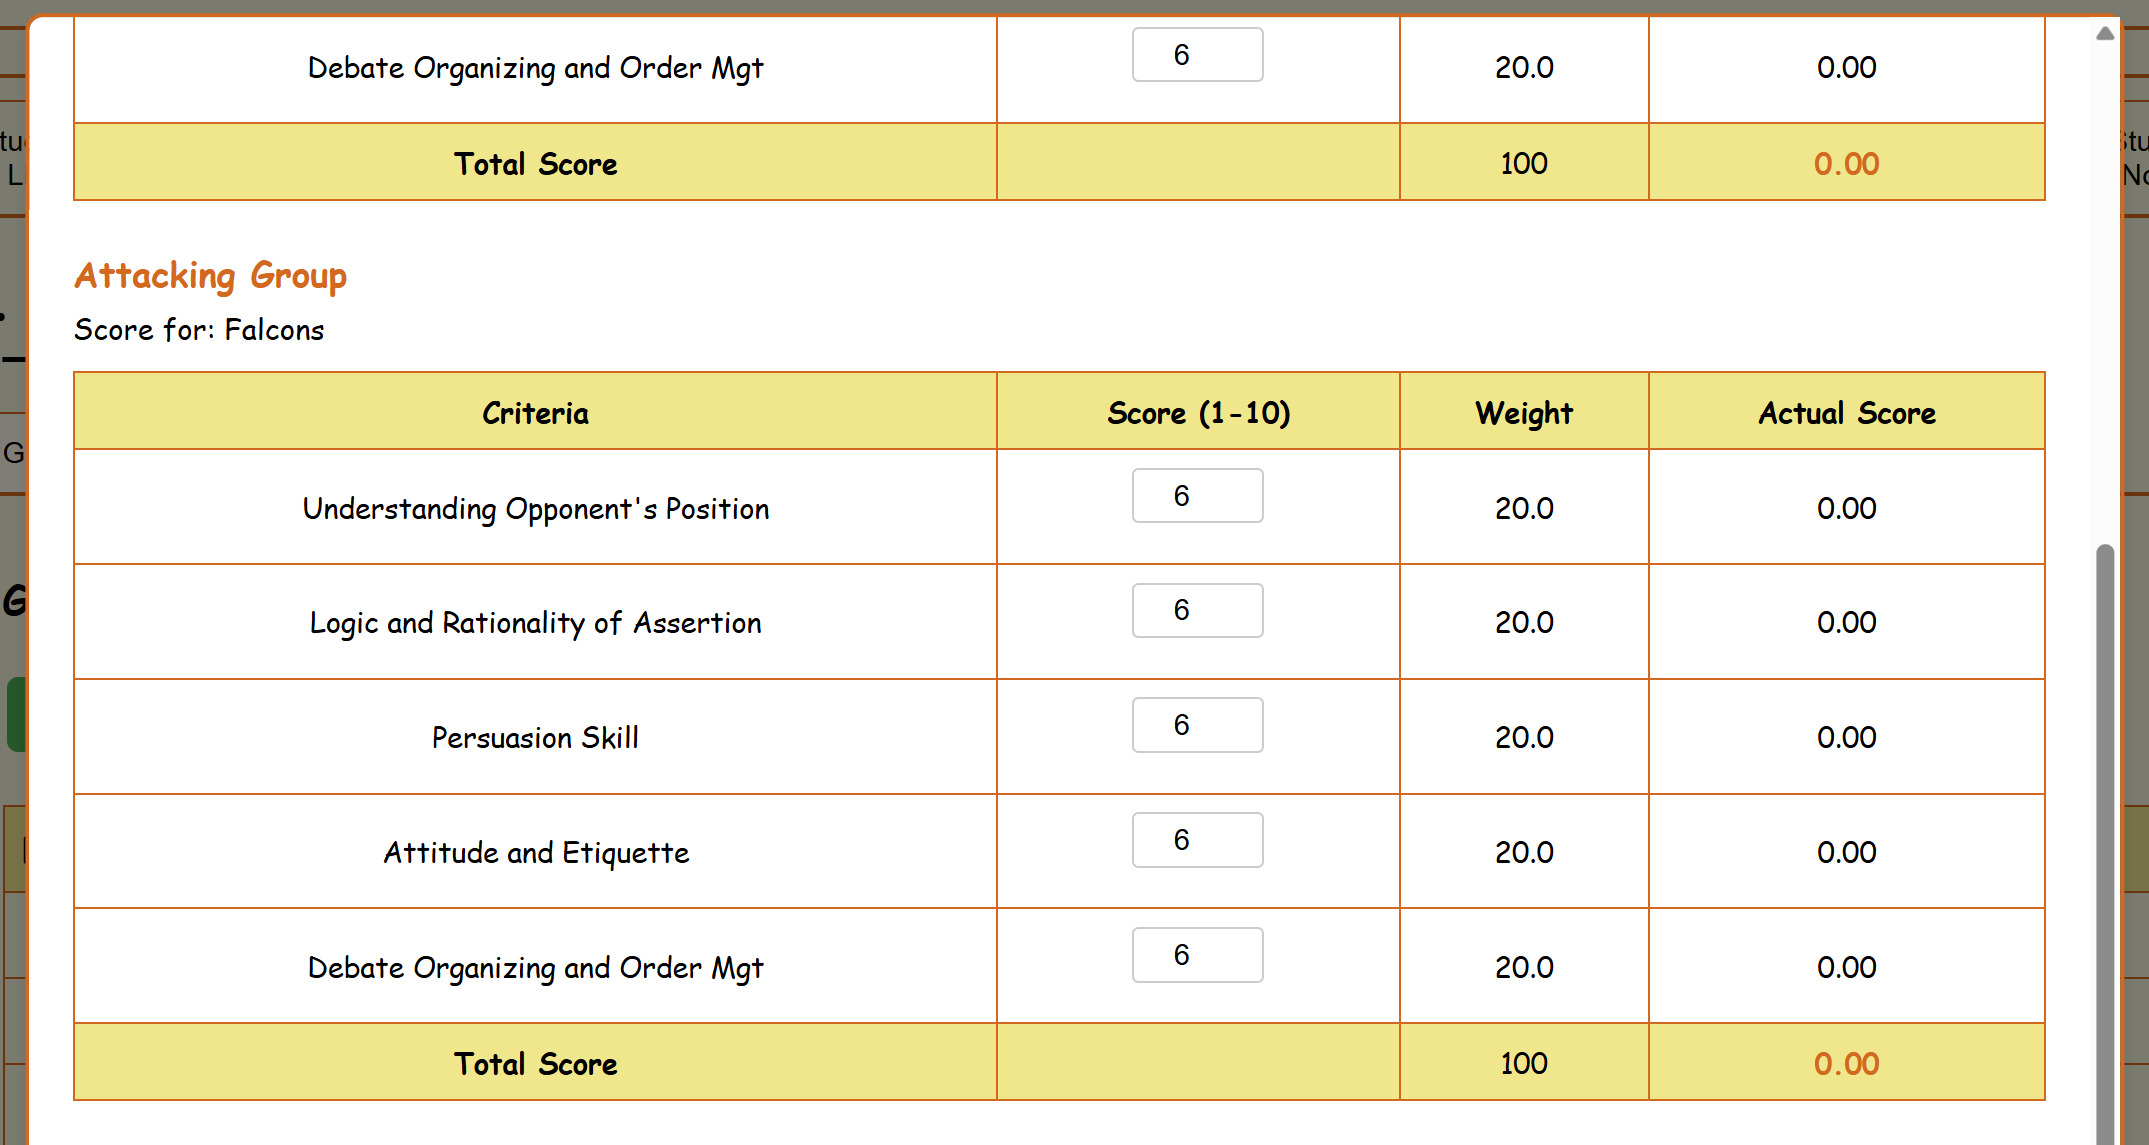Screen dimensions: 2149x1145
Task: Focus Attacking Group's Debate Organizing score input
Action: coord(1197,955)
